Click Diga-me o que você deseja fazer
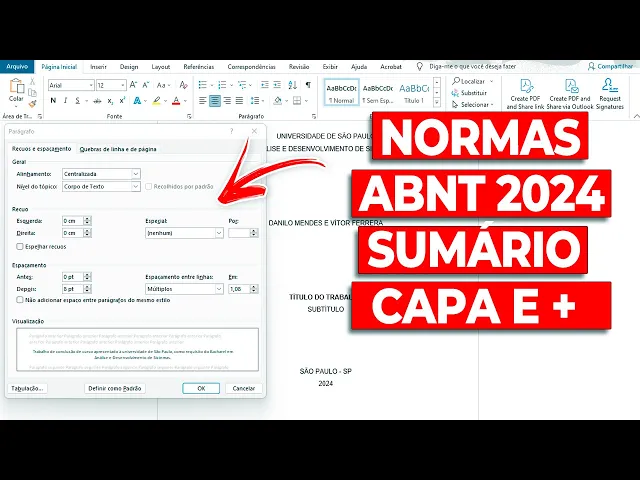 coord(472,66)
